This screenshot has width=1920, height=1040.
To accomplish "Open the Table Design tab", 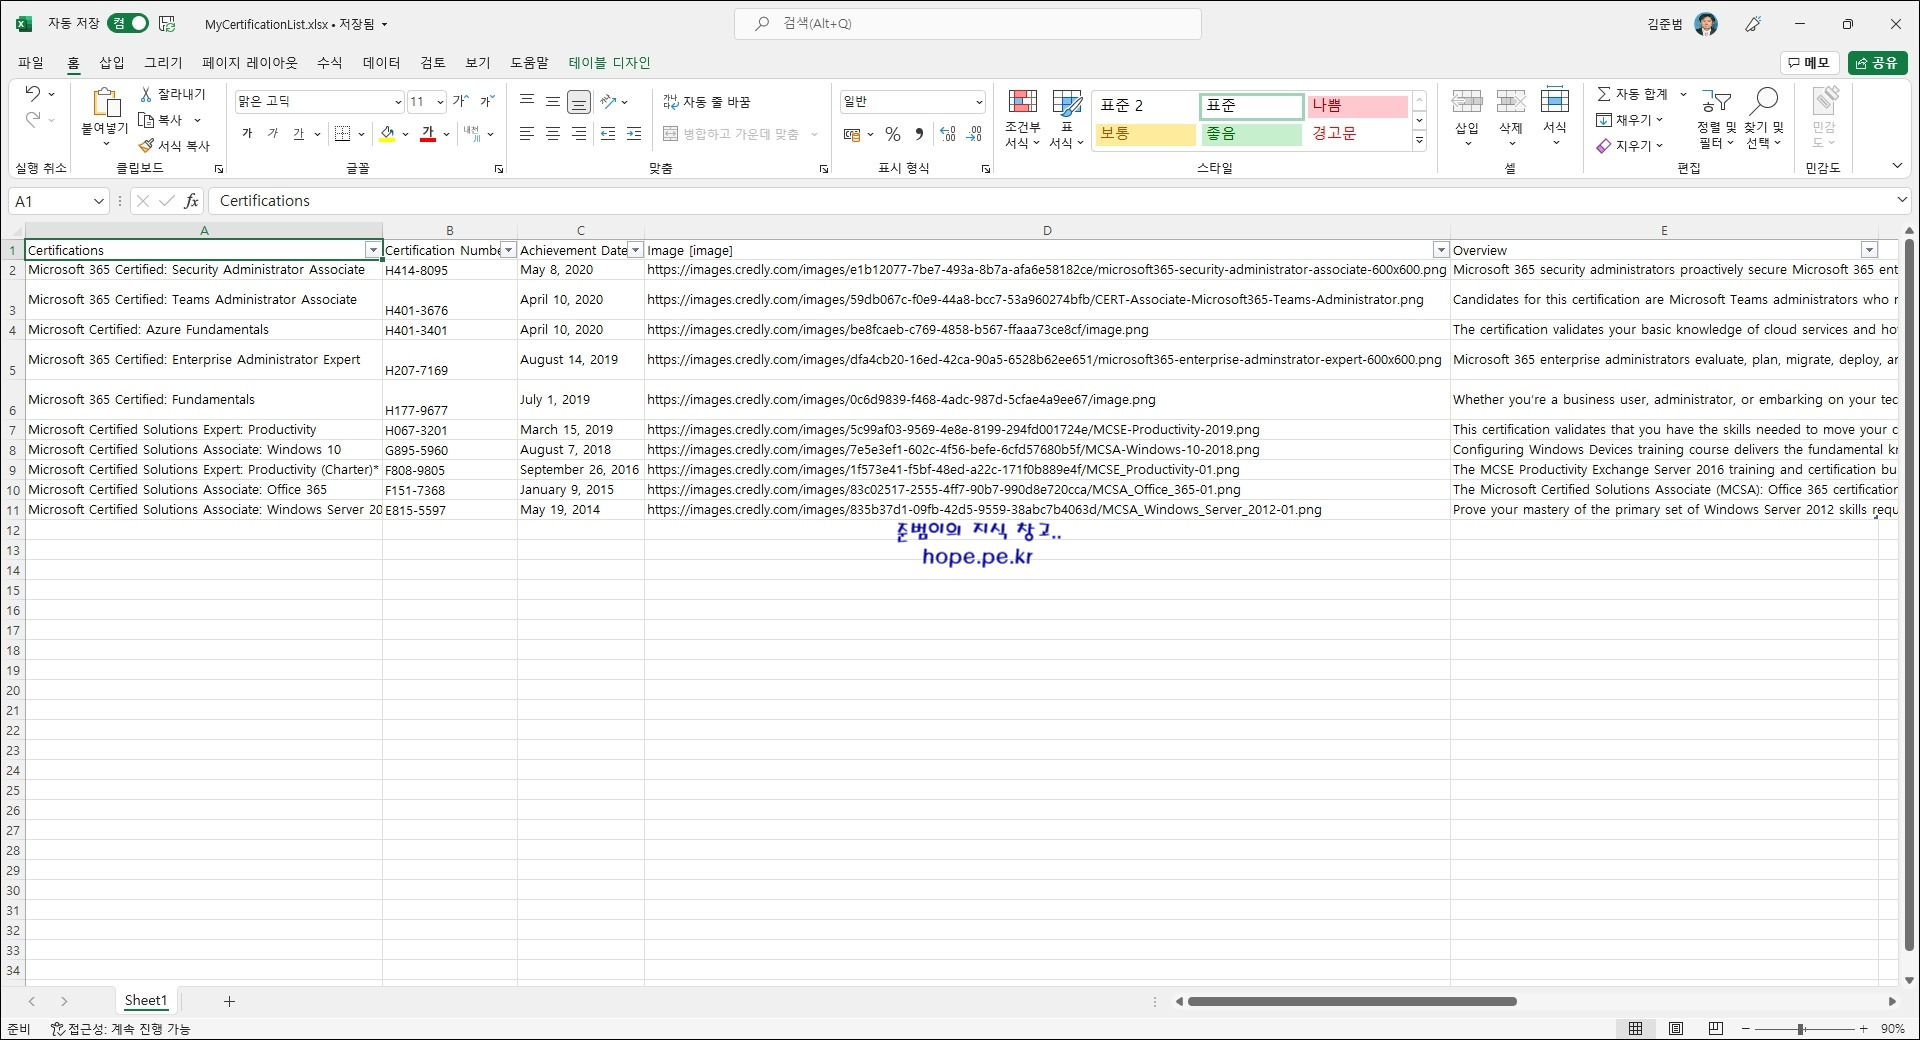I will (610, 62).
